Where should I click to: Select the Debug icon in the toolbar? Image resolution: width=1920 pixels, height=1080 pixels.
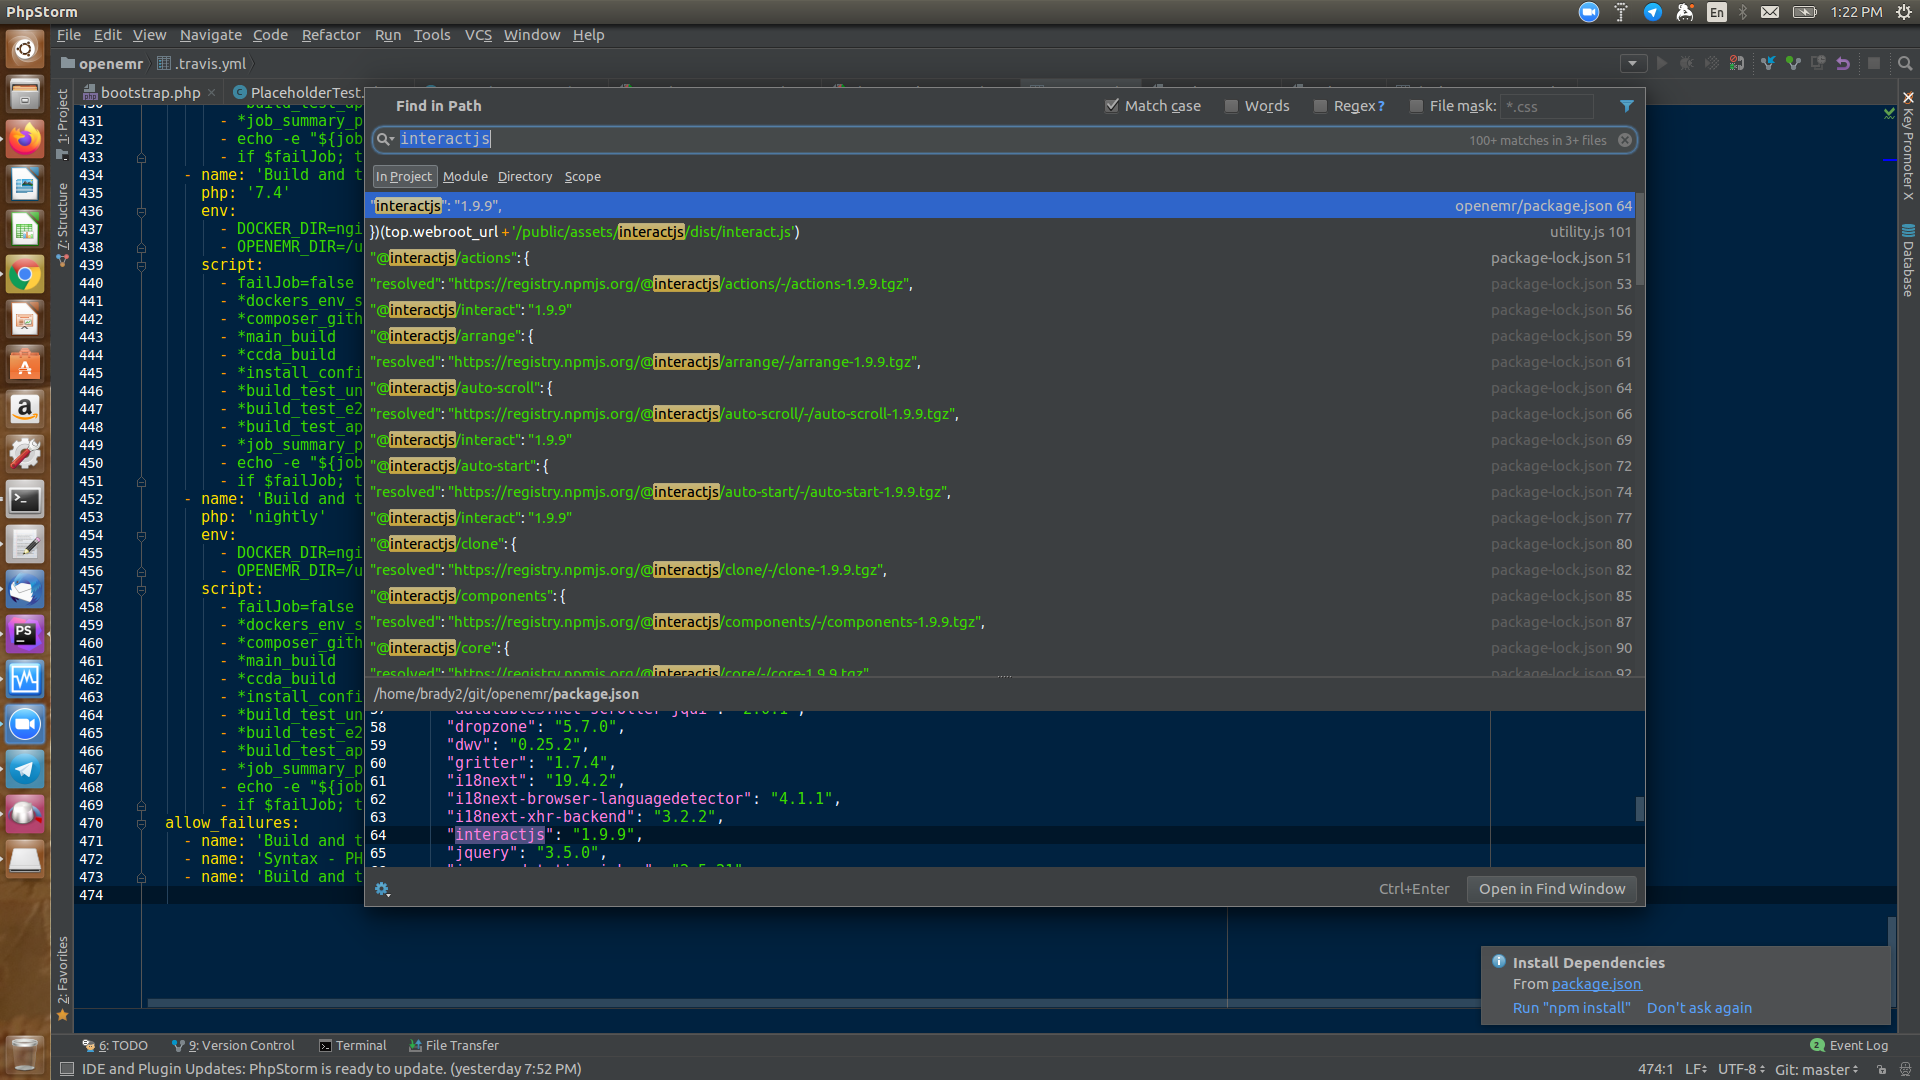click(1687, 62)
